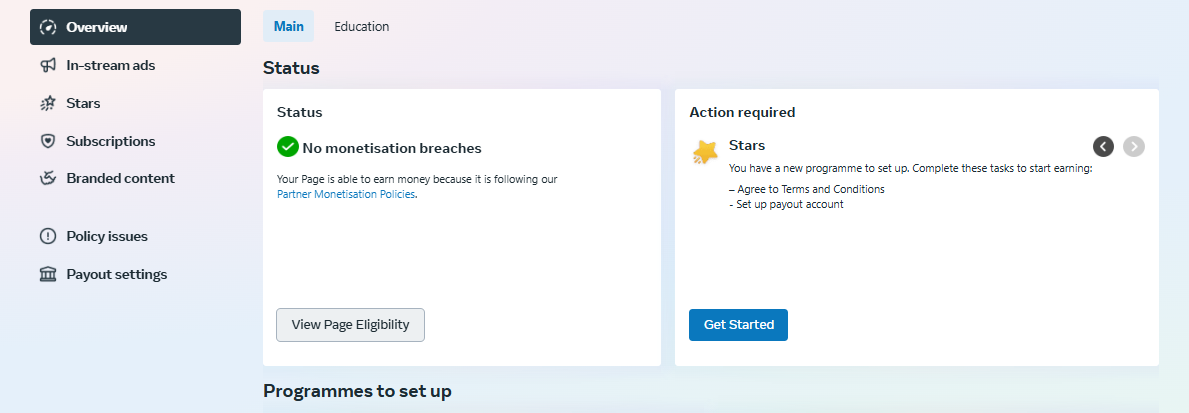Click the Payout settings bank icon

(48, 274)
